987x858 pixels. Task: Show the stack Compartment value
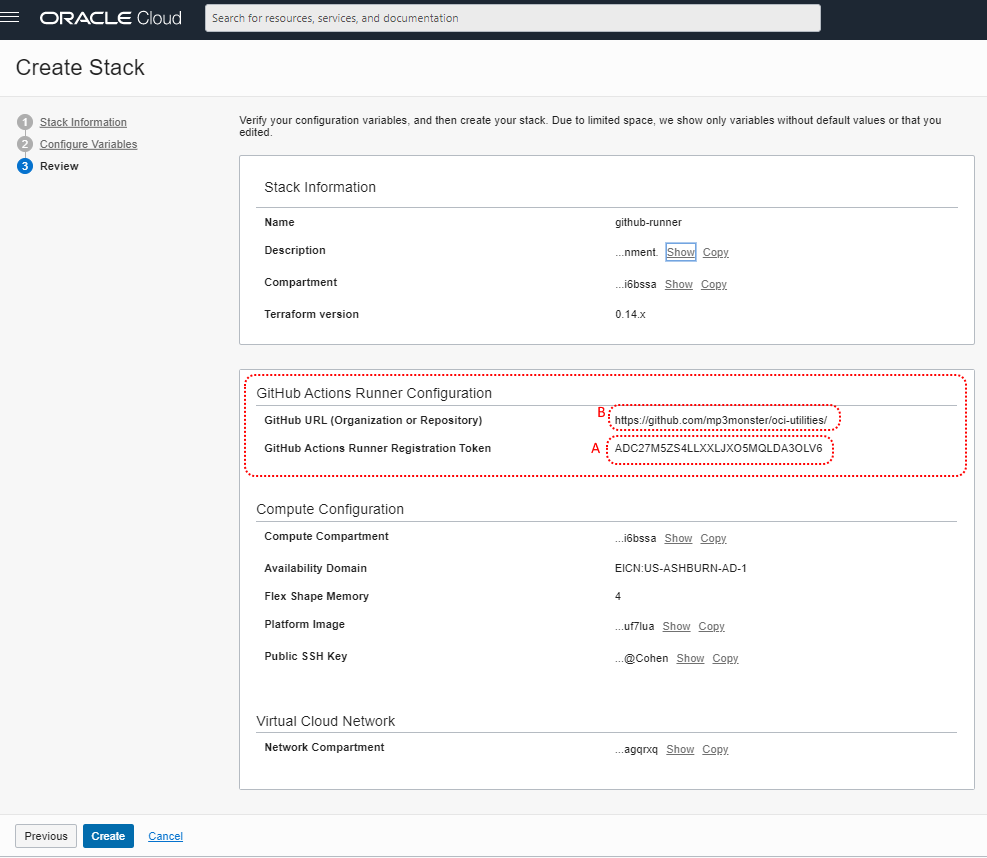pyautogui.click(x=678, y=284)
